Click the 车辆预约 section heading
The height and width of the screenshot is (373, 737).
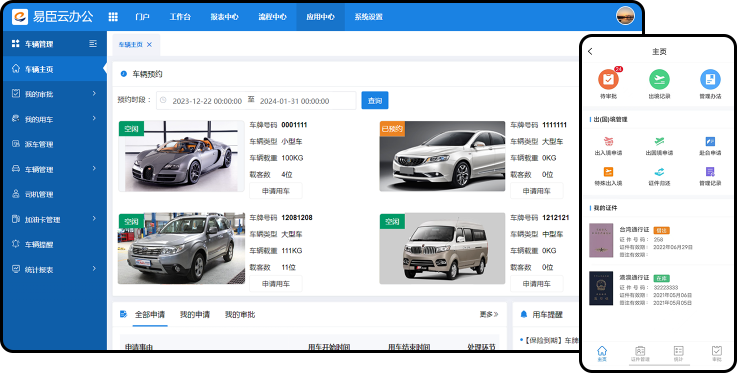[147, 74]
